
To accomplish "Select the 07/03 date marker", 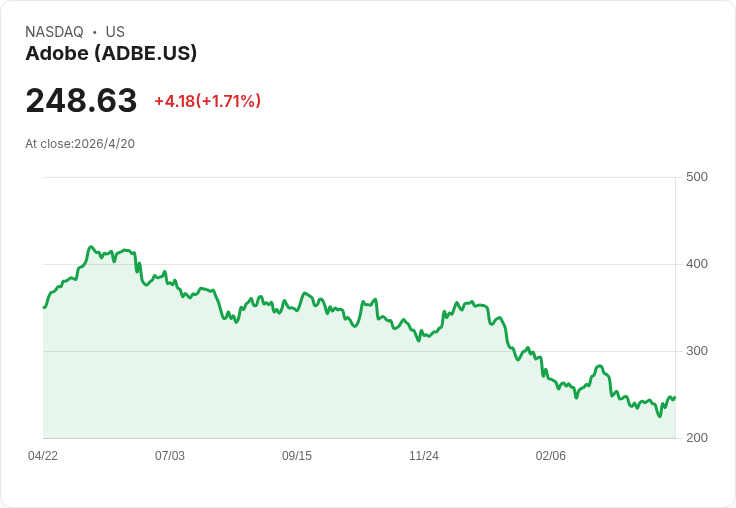I will click(x=170, y=456).
